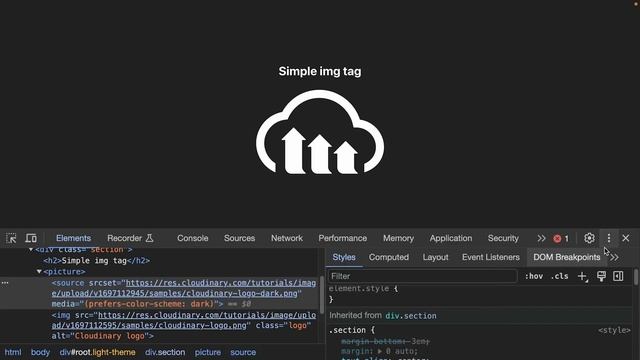Toggle the device toolbar icon
The image size is (640, 360).
31,238
